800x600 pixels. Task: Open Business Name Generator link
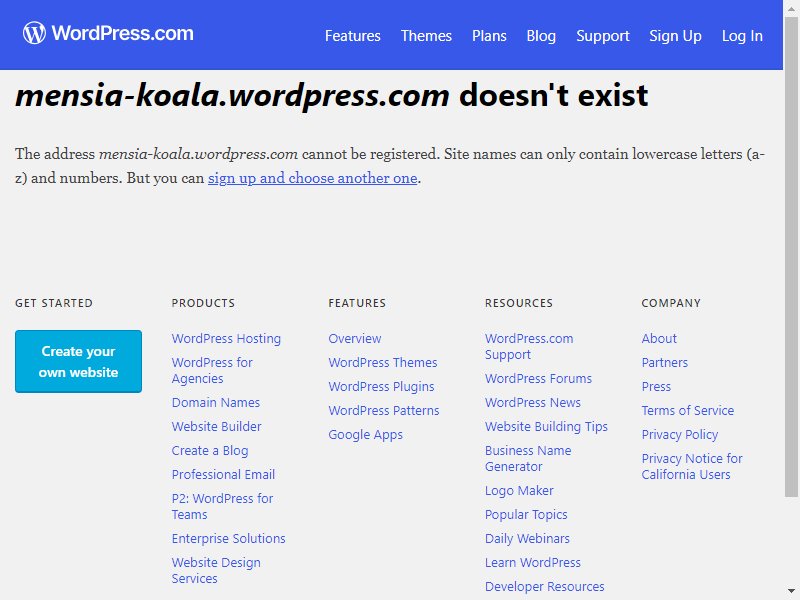click(528, 459)
